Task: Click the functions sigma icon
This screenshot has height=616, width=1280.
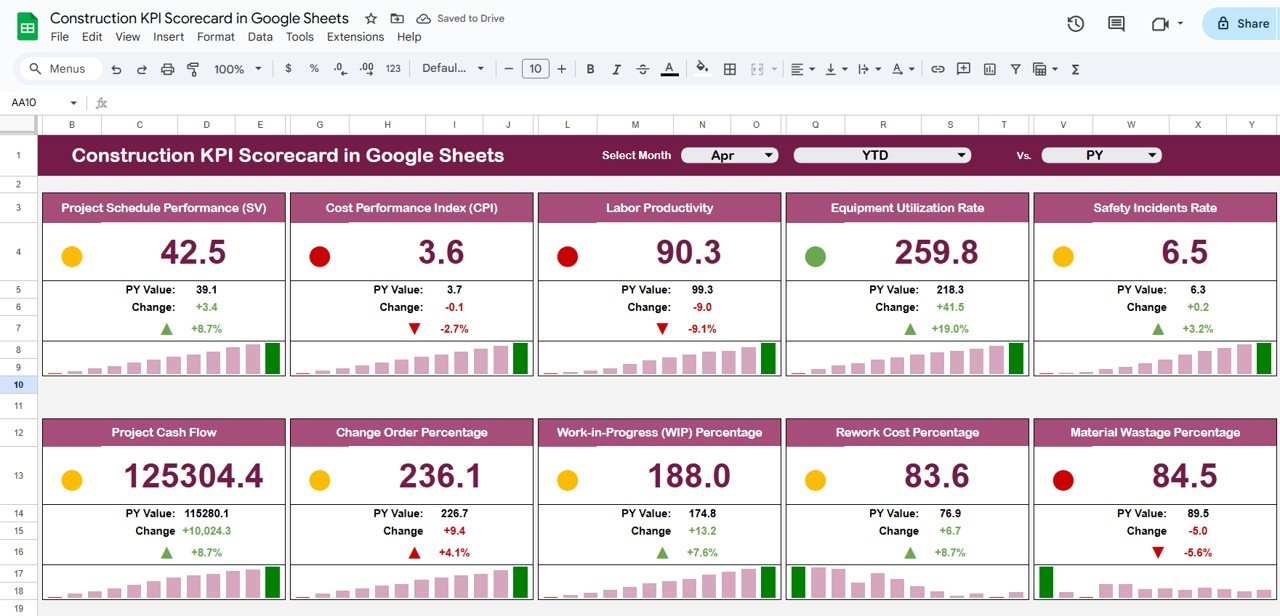Action: click(x=1075, y=69)
